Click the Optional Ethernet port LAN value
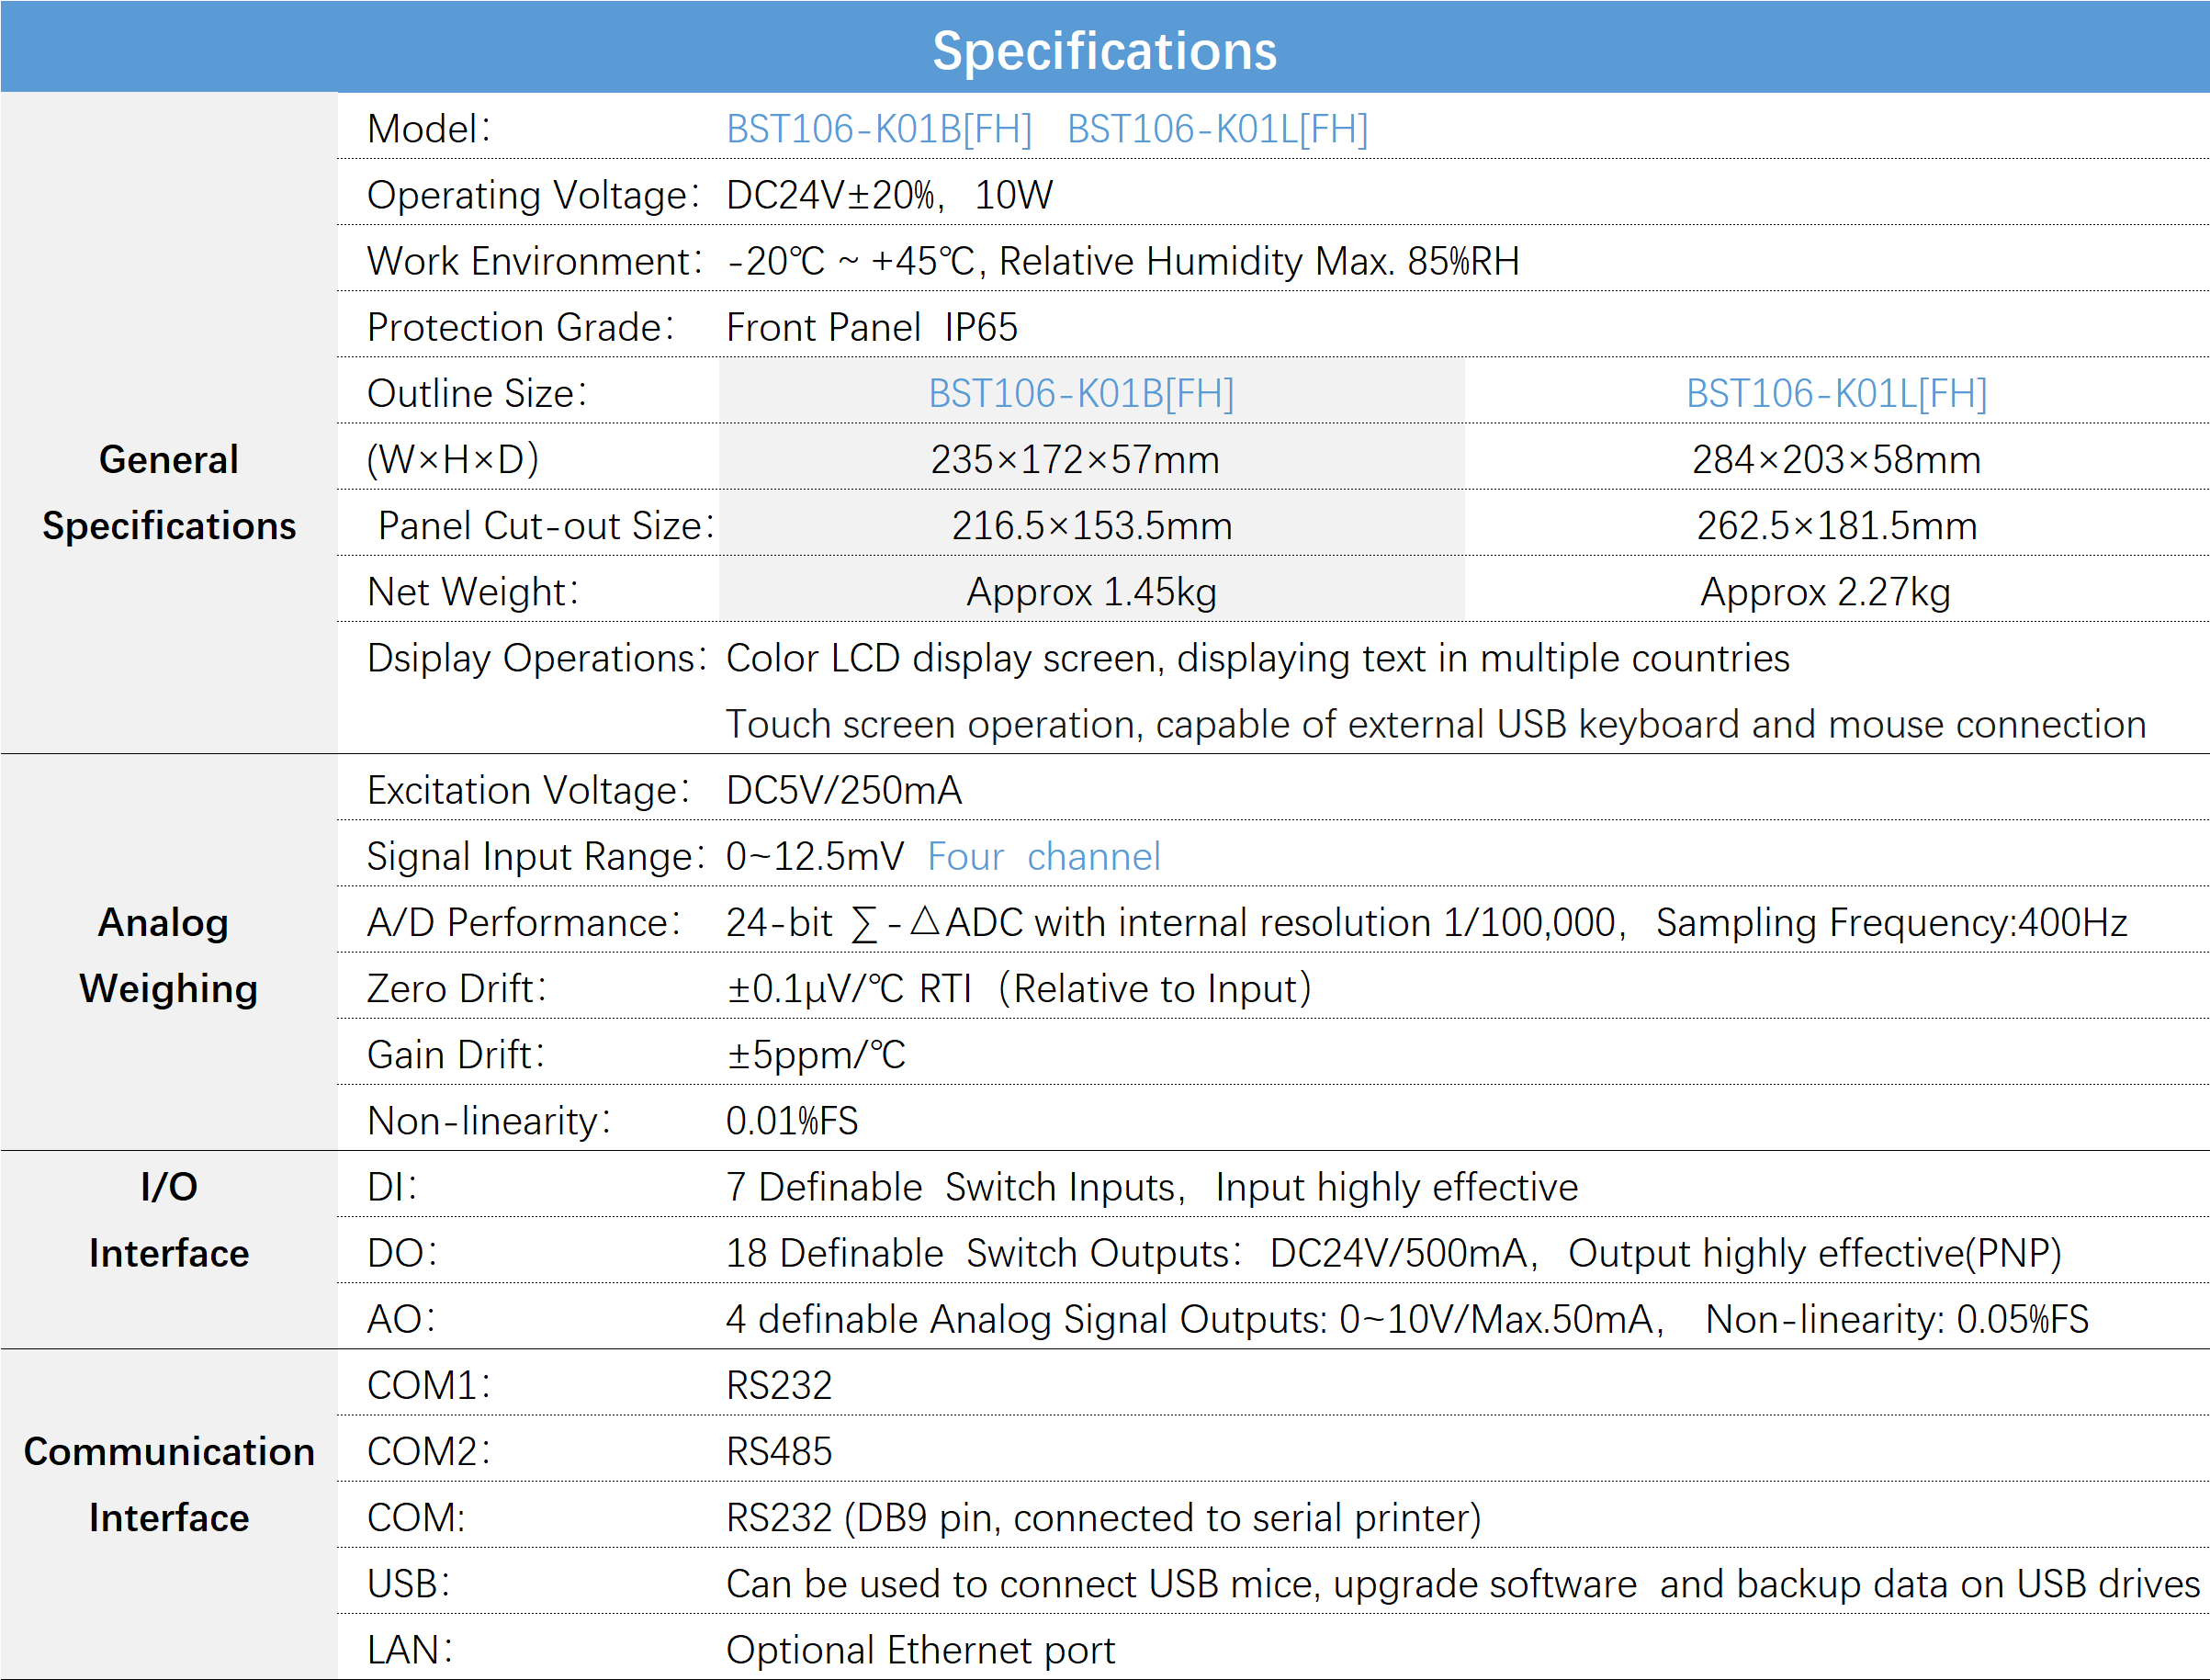 920,1649
